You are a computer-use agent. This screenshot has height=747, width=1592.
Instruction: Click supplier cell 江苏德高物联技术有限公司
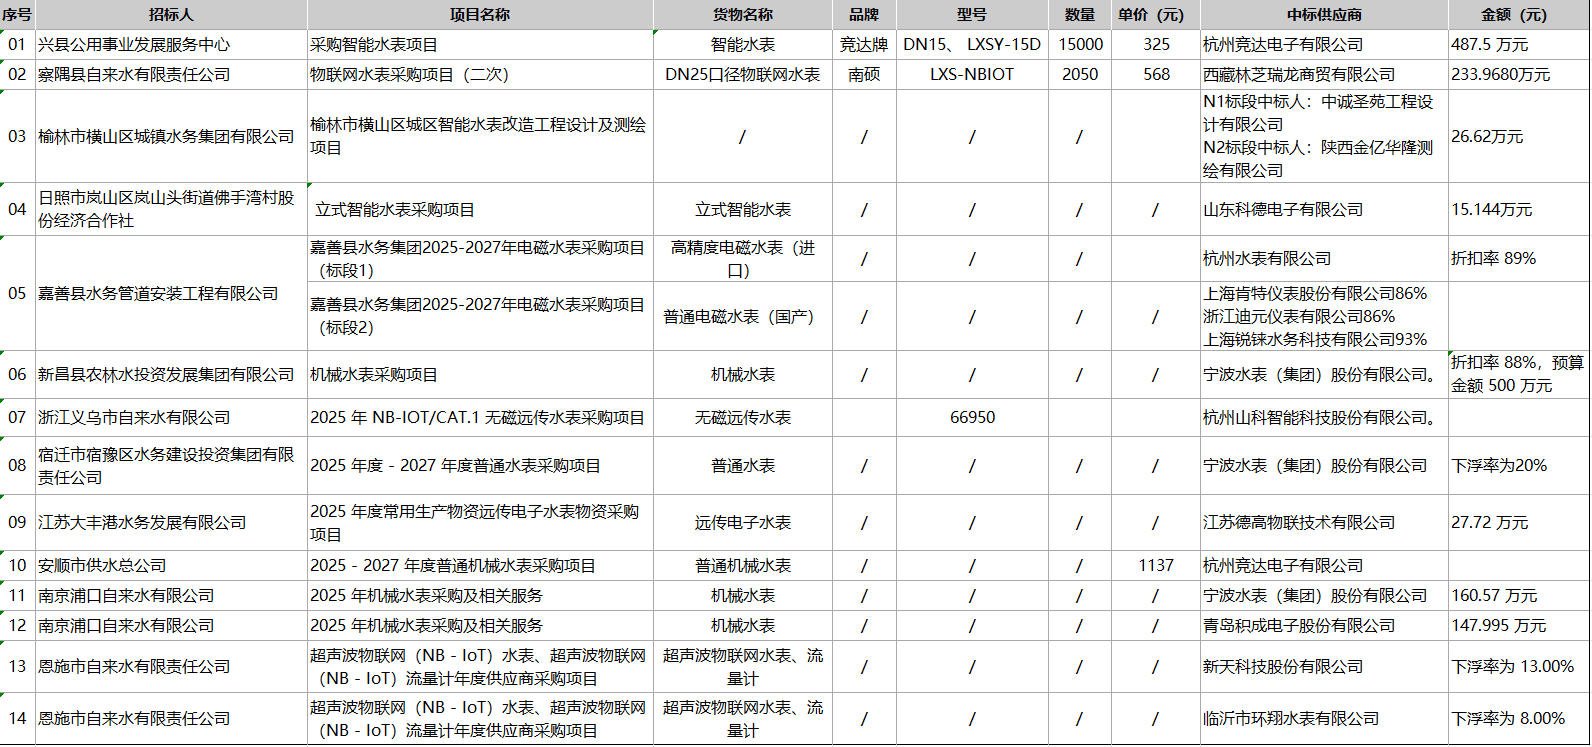tap(1324, 523)
